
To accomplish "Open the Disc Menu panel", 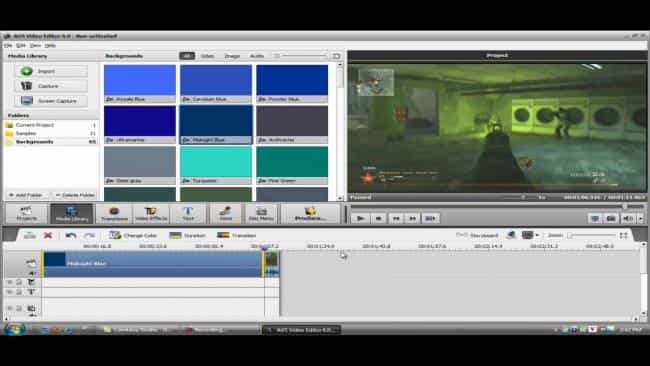I will click(x=261, y=214).
